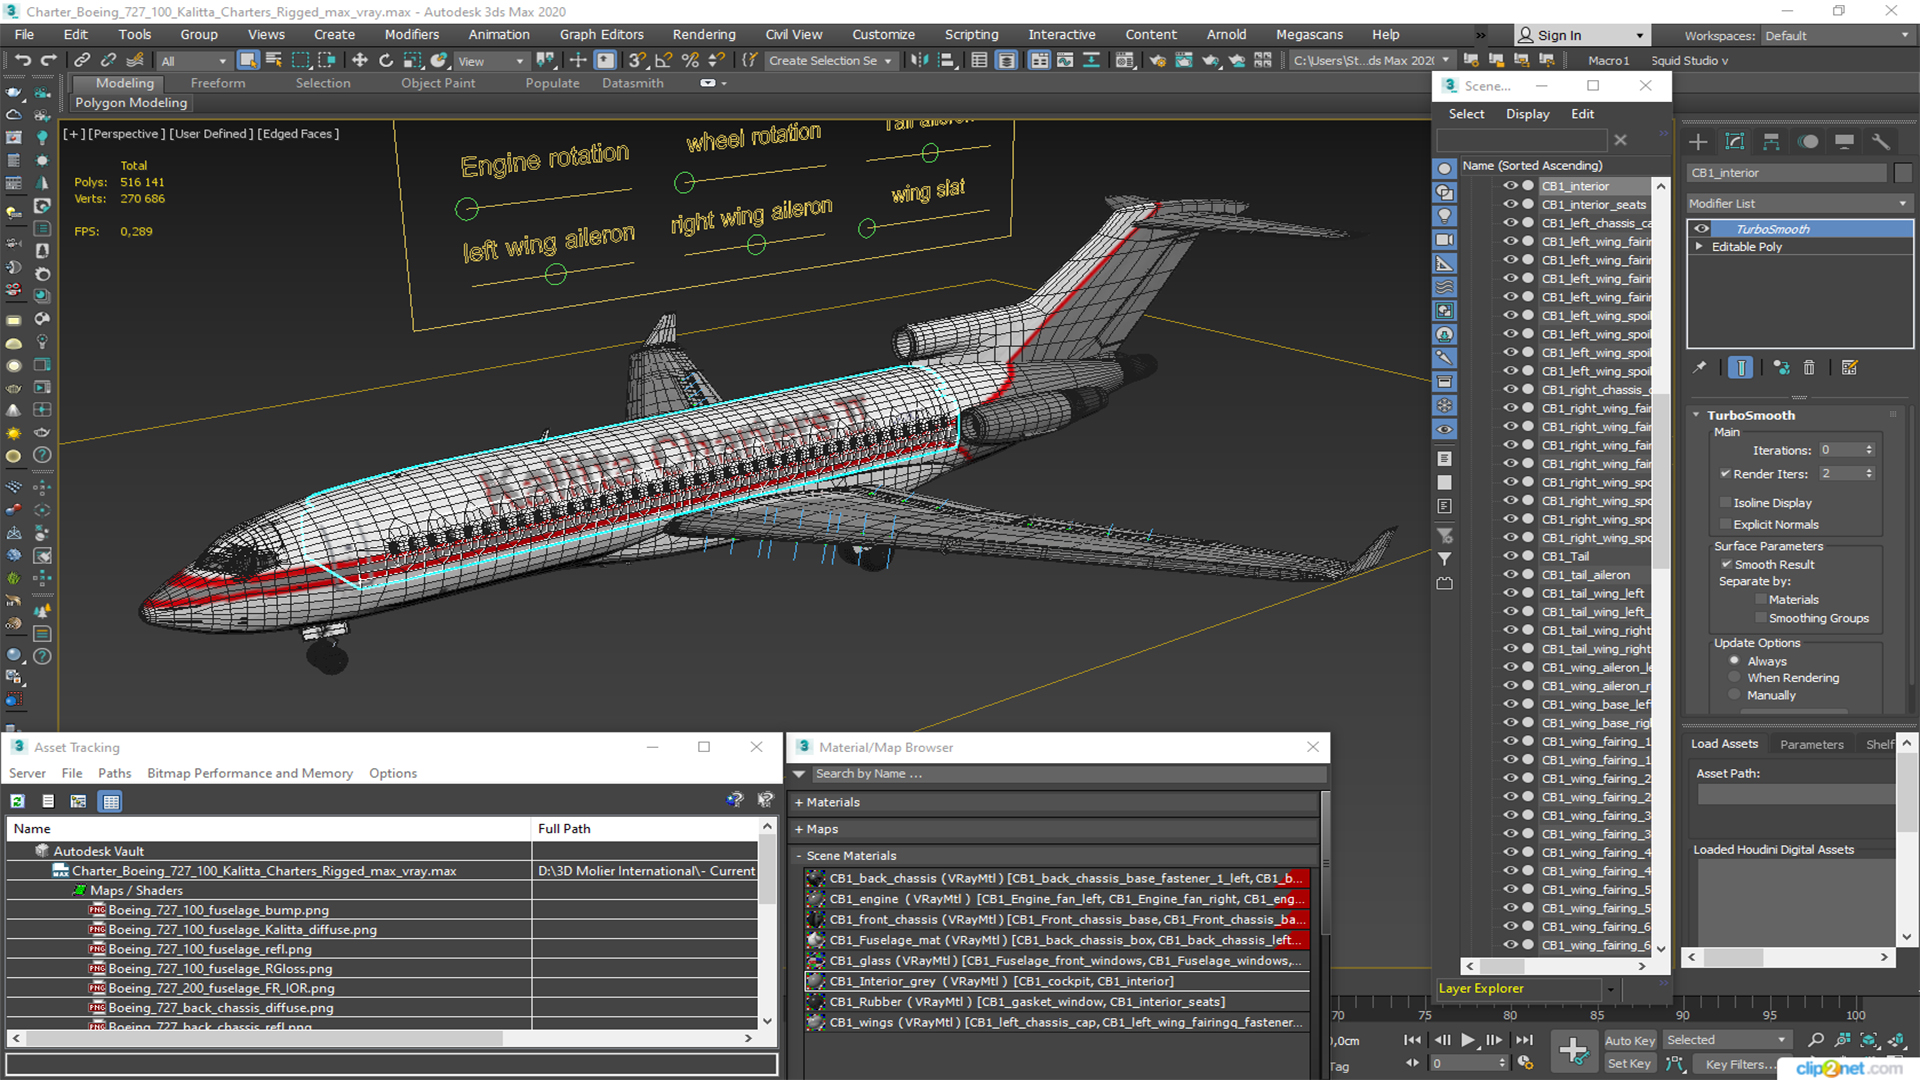Viewport: 1920px width, 1080px height.
Task: Expand the Materials group in Material Browser
Action: (x=799, y=802)
